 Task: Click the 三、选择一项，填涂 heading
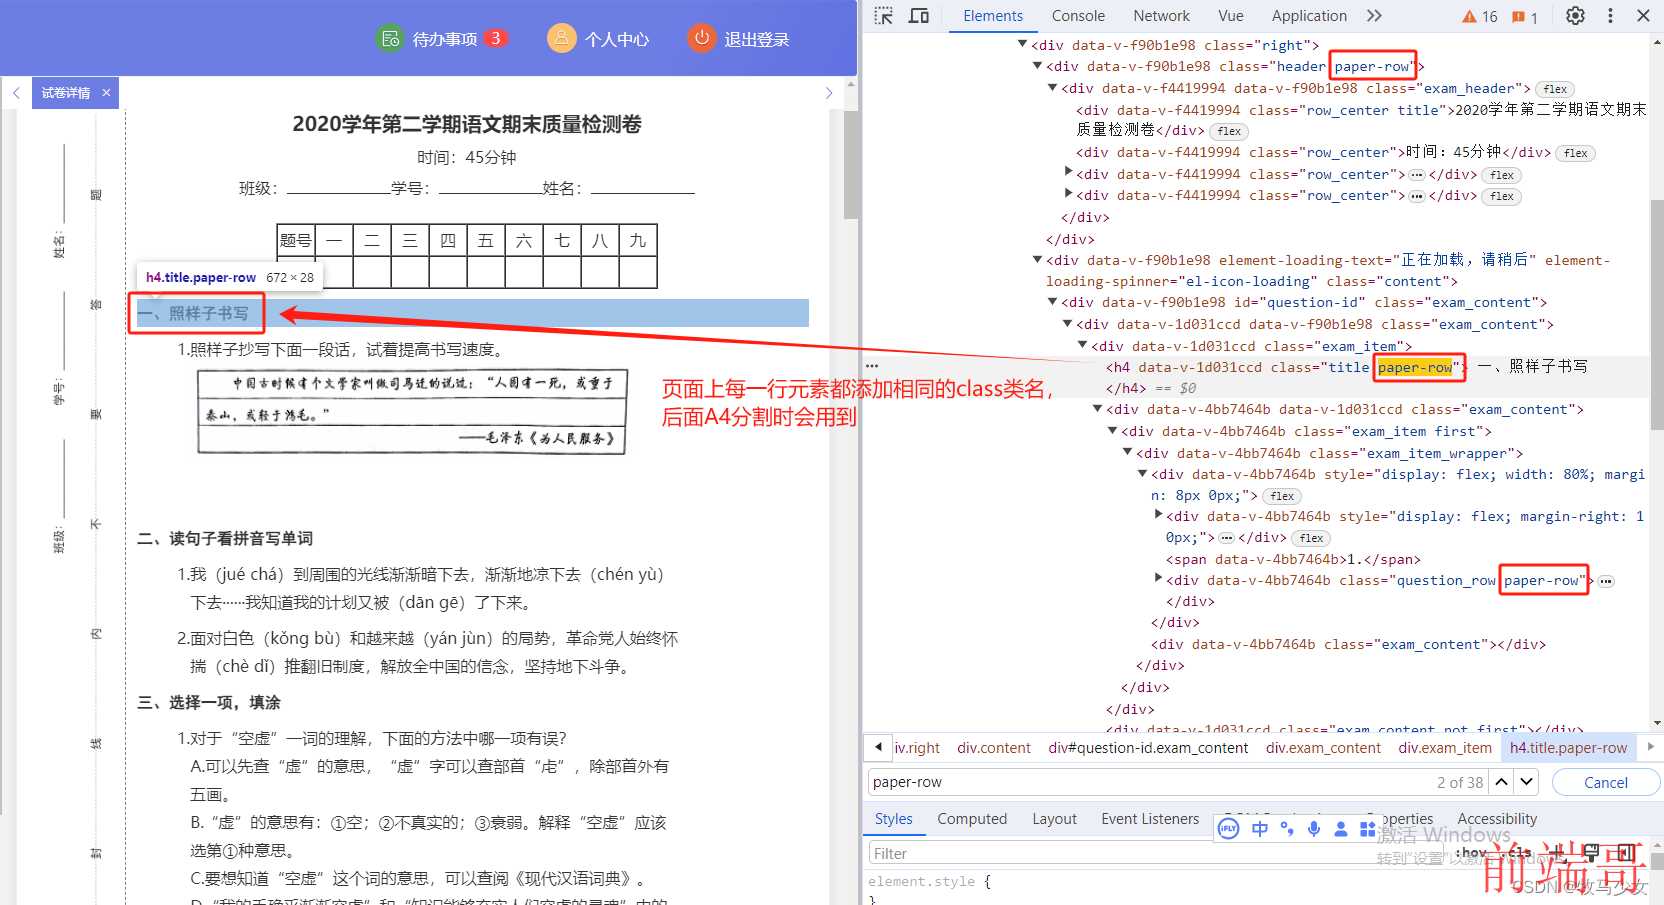click(x=209, y=702)
